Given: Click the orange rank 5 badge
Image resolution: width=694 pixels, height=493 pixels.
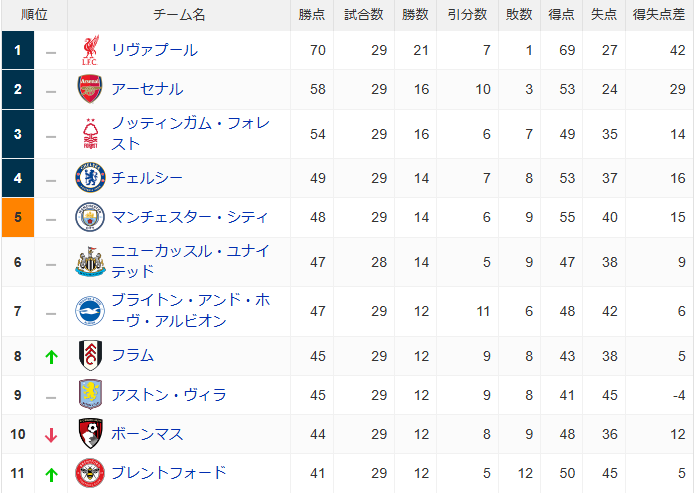Looking at the screenshot, I should click(18, 217).
